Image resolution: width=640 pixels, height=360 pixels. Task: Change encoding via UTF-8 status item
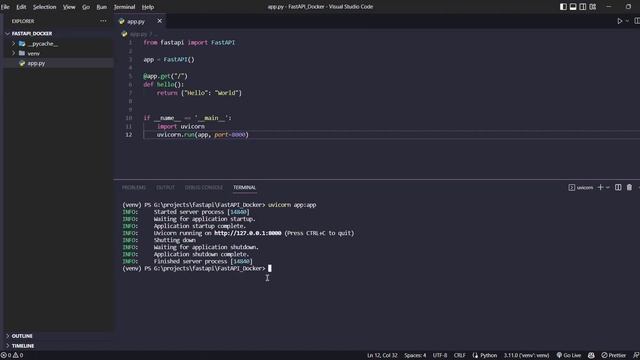pos(440,356)
